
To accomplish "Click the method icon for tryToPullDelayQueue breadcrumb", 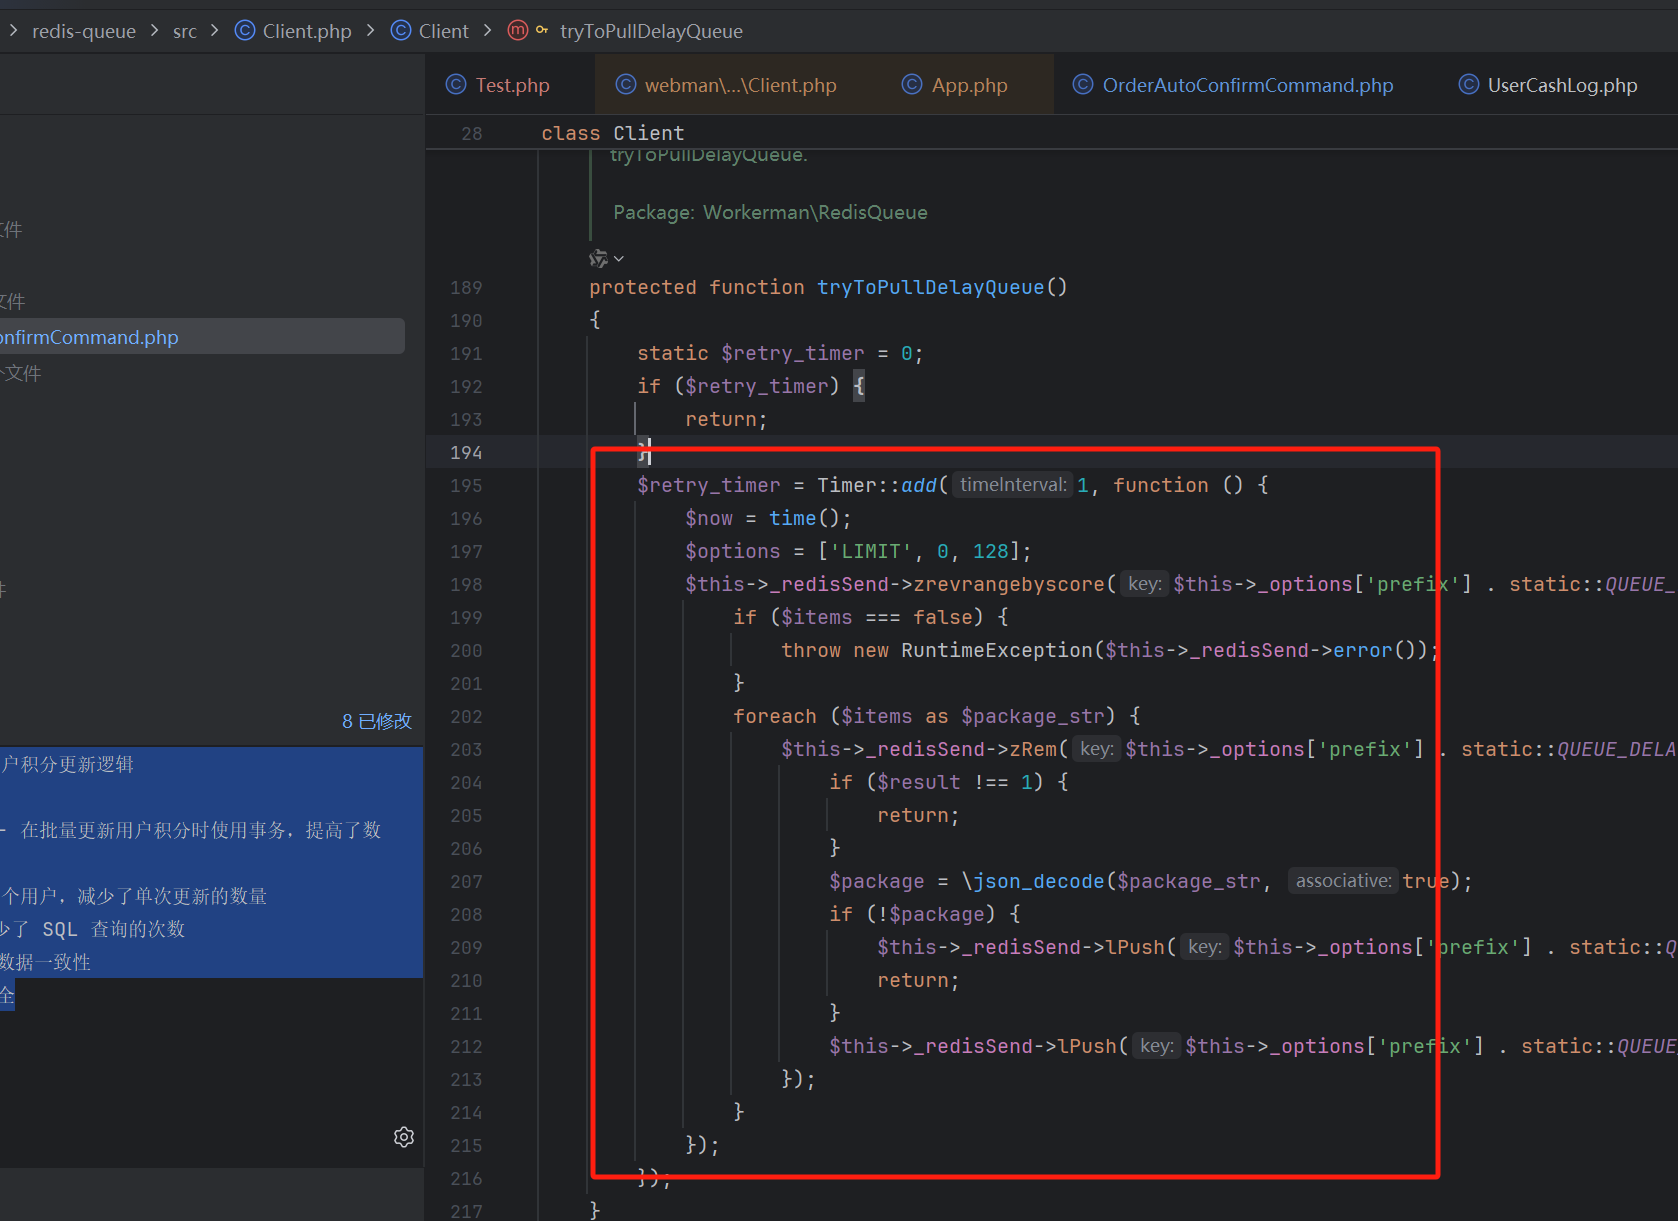I will 517,31.
